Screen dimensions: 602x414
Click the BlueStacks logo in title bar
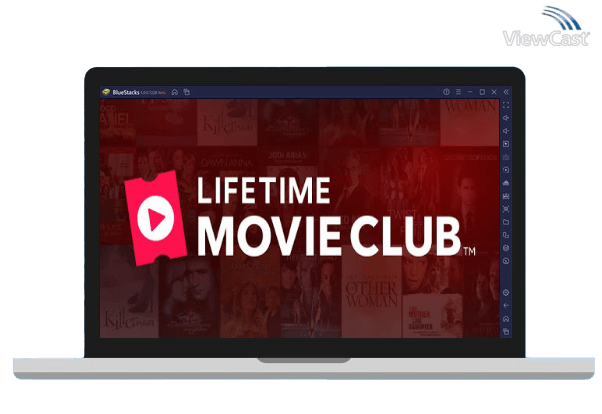[x=106, y=92]
